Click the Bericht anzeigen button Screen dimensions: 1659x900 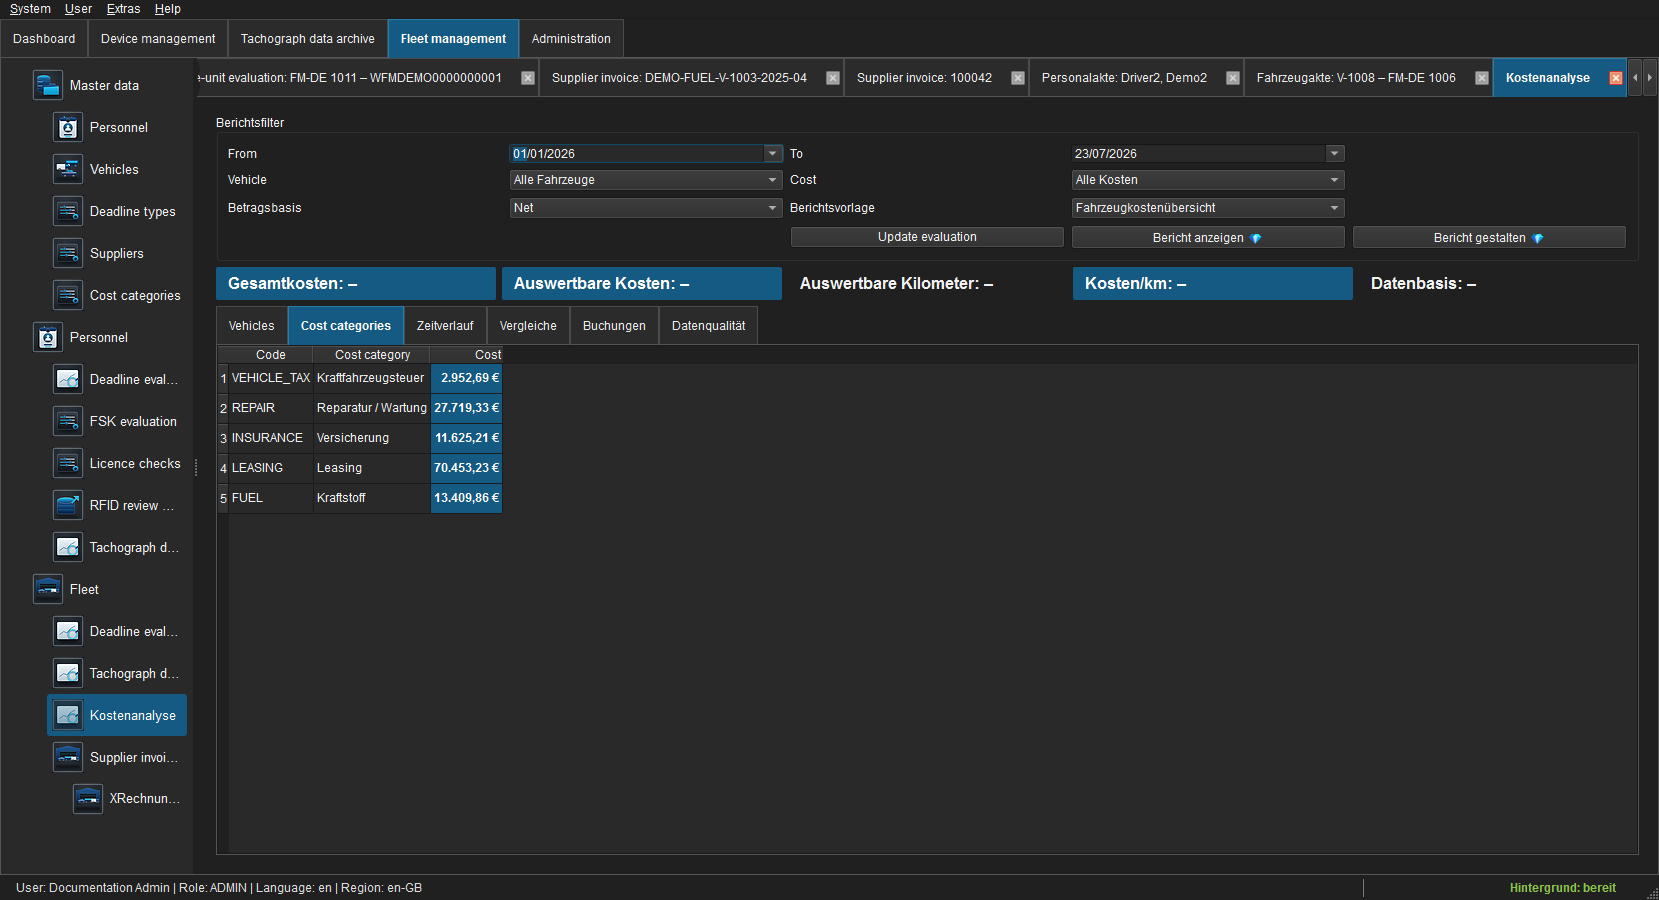[1208, 237]
